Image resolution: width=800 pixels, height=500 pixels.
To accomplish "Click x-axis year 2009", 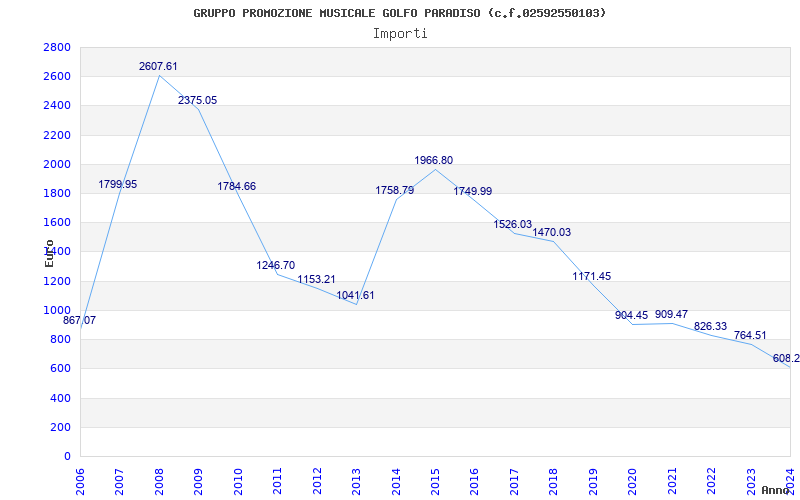I will click(x=198, y=481).
